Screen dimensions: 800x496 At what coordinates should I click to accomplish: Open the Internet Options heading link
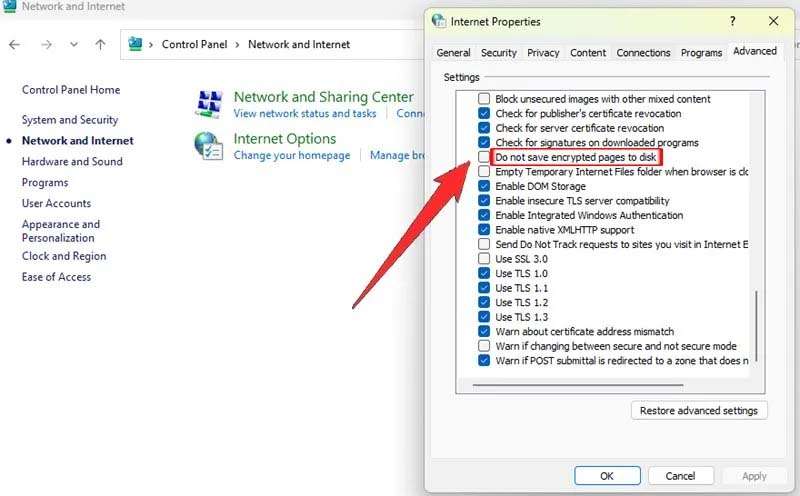click(x=285, y=139)
